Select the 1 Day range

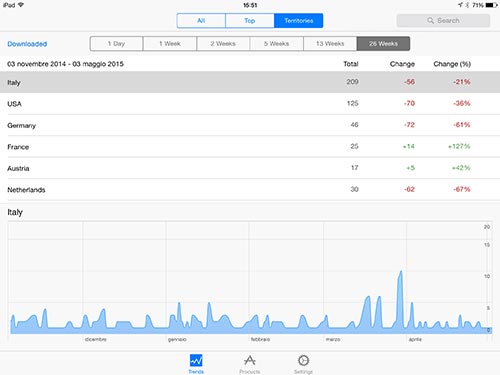pyautogui.click(x=116, y=44)
